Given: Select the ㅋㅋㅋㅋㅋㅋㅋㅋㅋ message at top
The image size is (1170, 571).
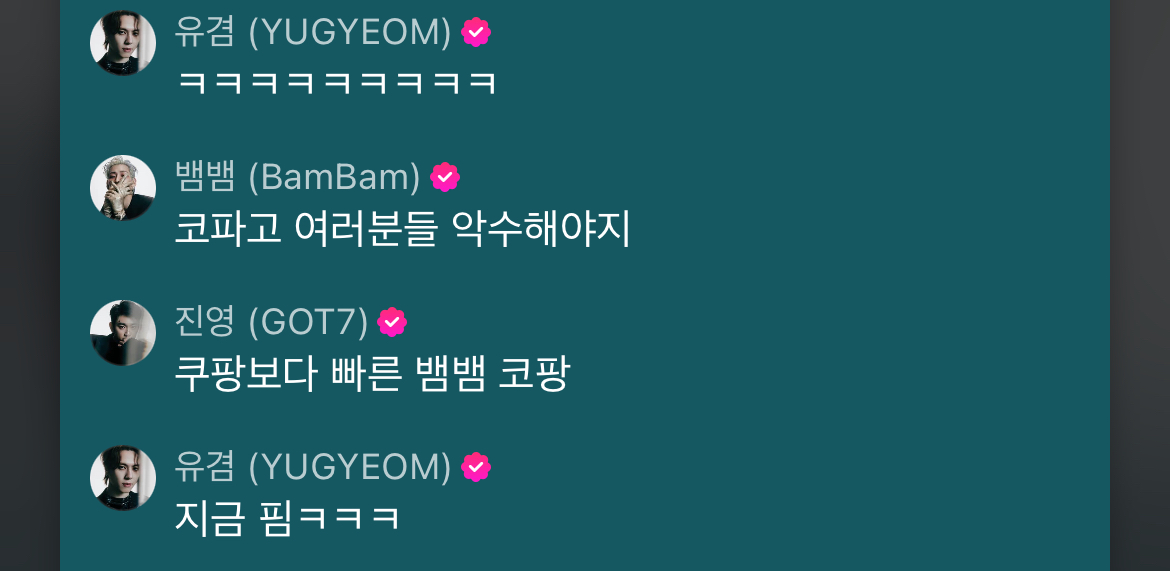Looking at the screenshot, I should [337, 83].
